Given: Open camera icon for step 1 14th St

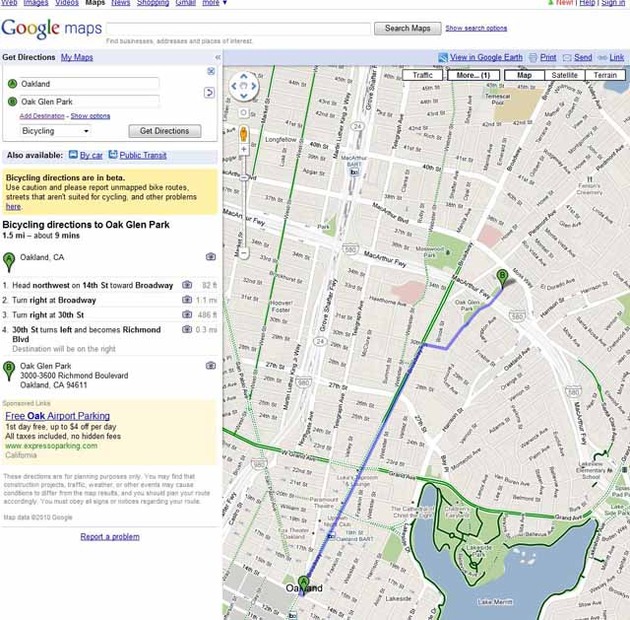Looking at the screenshot, I should 187,285.
